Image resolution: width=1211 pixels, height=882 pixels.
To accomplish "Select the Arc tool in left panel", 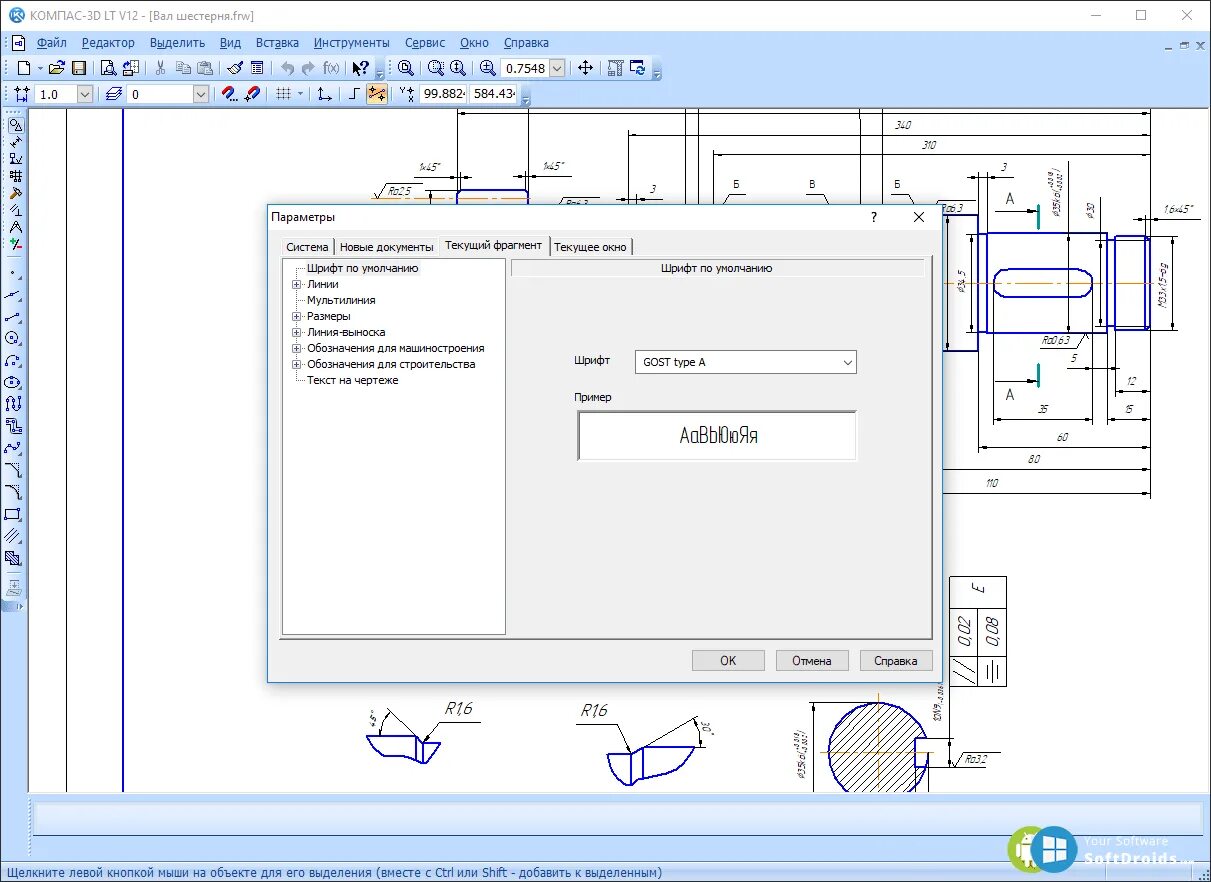I will coord(14,360).
